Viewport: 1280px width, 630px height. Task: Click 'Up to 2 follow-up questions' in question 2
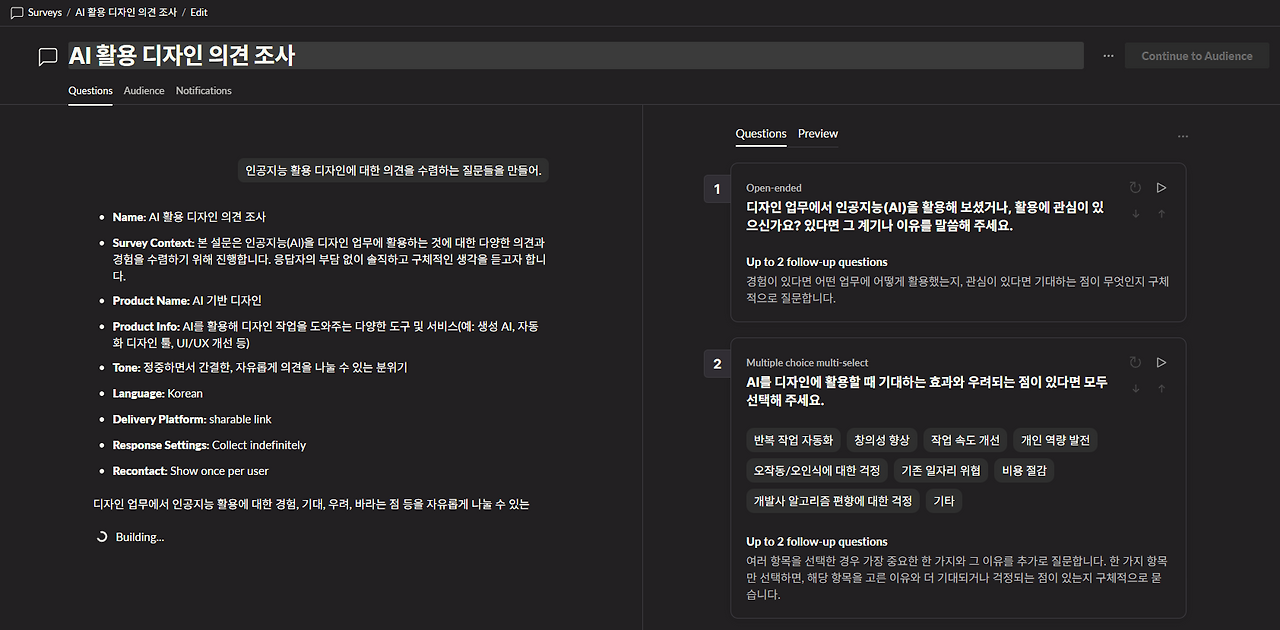[x=817, y=541]
